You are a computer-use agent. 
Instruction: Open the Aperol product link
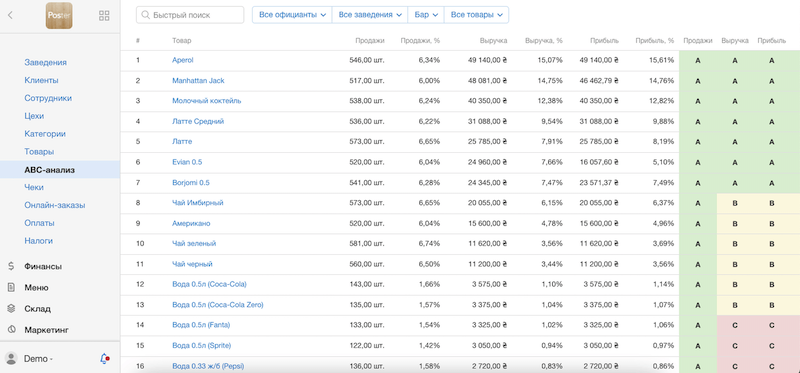183,60
